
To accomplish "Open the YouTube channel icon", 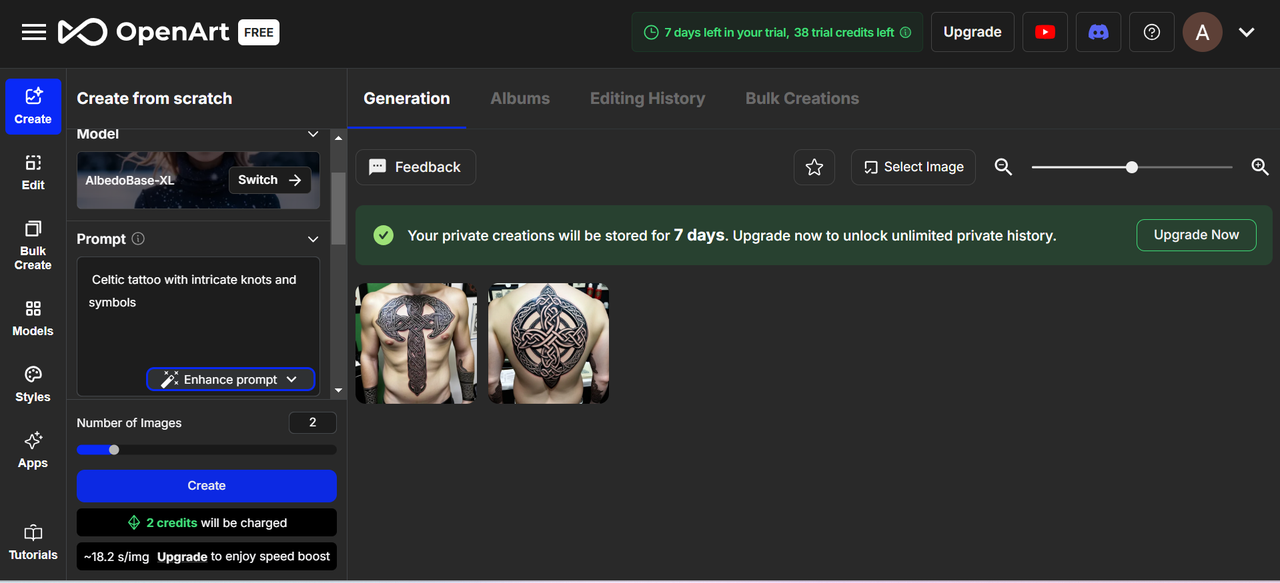I will click(x=1045, y=32).
